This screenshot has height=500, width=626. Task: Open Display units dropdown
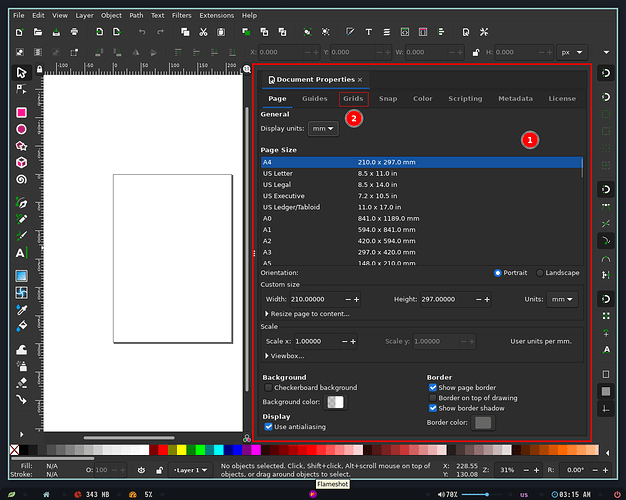pos(323,129)
